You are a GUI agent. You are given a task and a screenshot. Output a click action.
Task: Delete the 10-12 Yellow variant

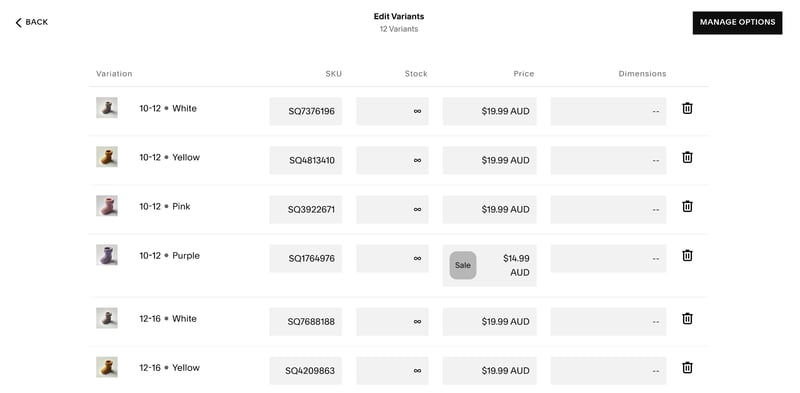(x=687, y=157)
